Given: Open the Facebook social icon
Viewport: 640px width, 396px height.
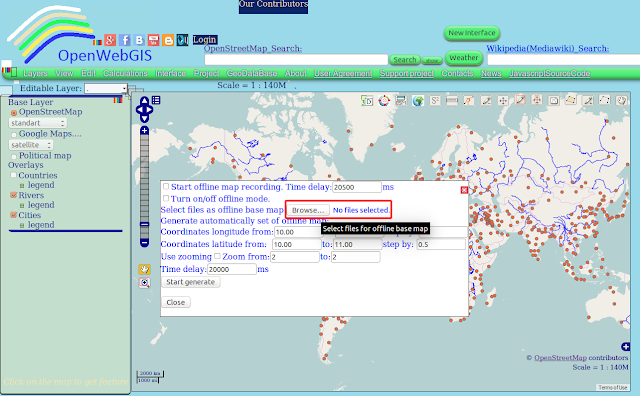Looking at the screenshot, I should point(125,40).
